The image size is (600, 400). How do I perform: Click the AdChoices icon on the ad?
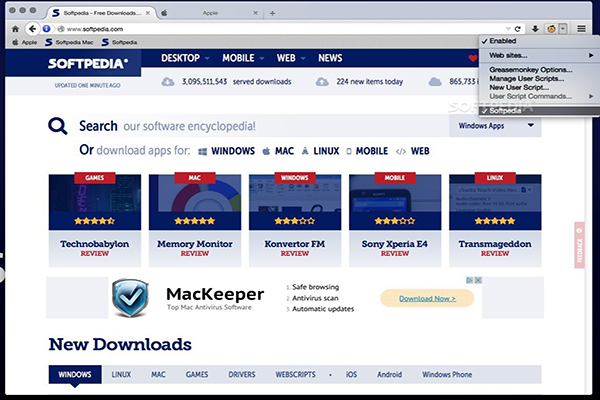click(x=470, y=280)
